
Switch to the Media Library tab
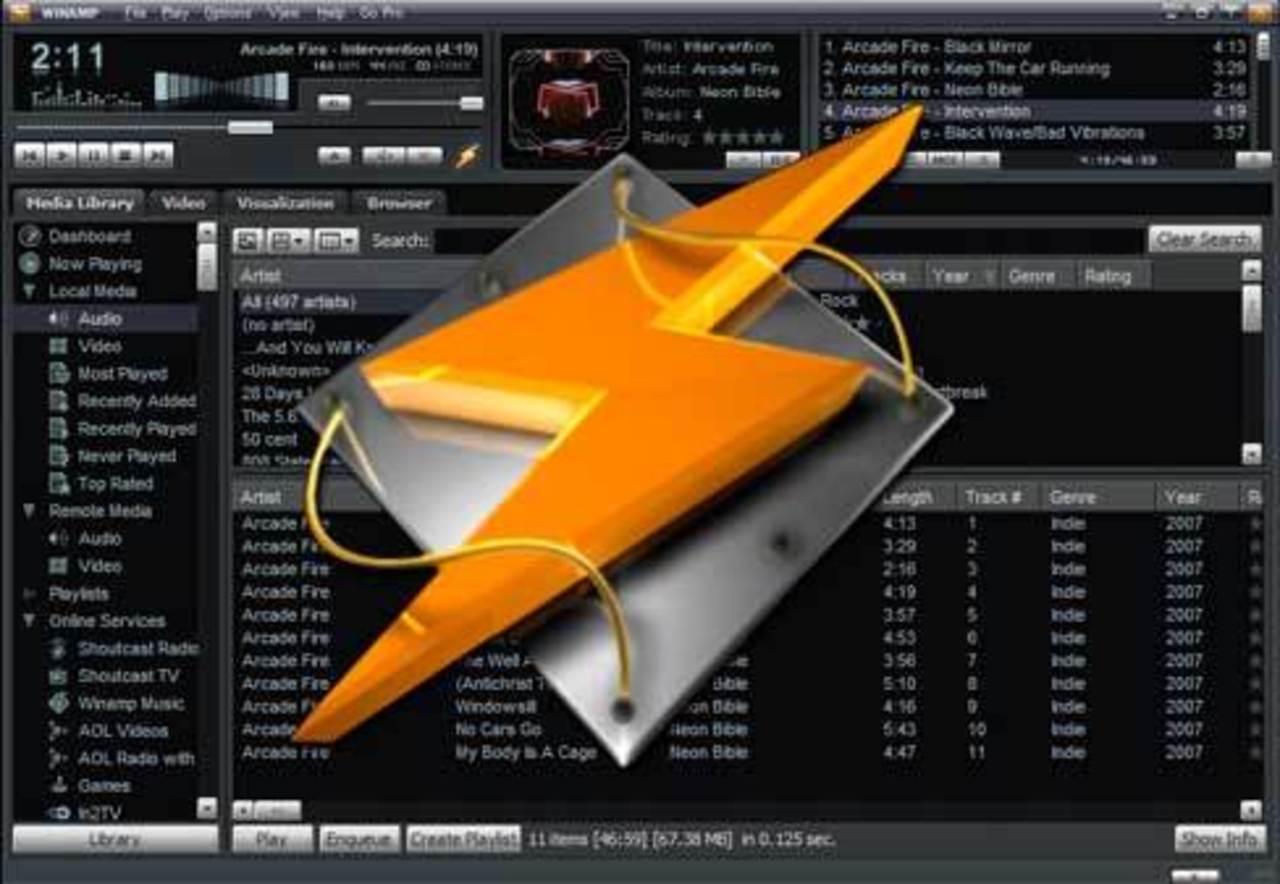pos(79,203)
